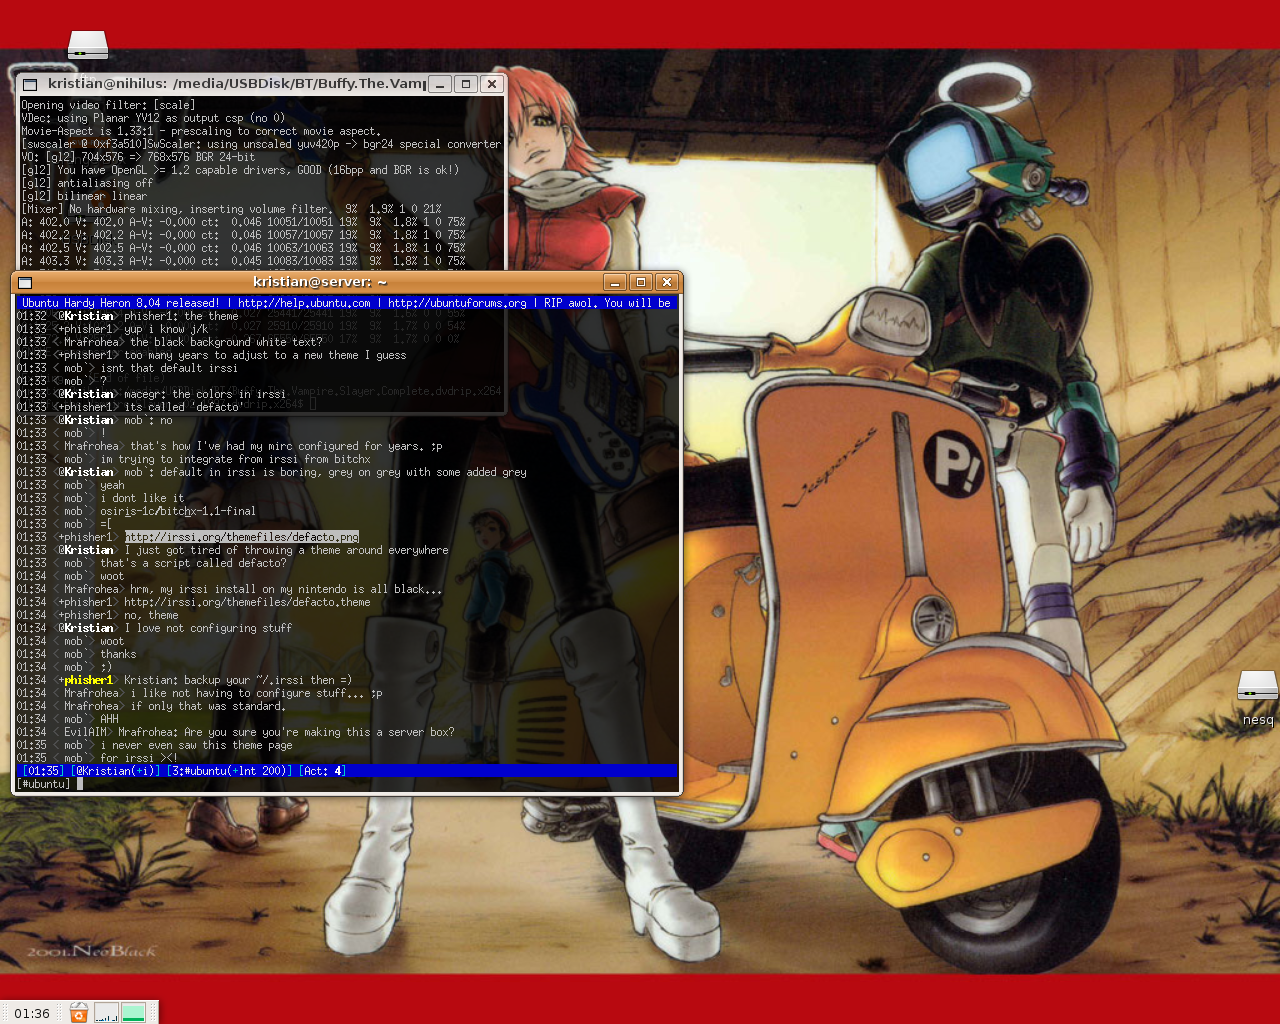Click the "[01:35]" time in the status bar

[43, 771]
